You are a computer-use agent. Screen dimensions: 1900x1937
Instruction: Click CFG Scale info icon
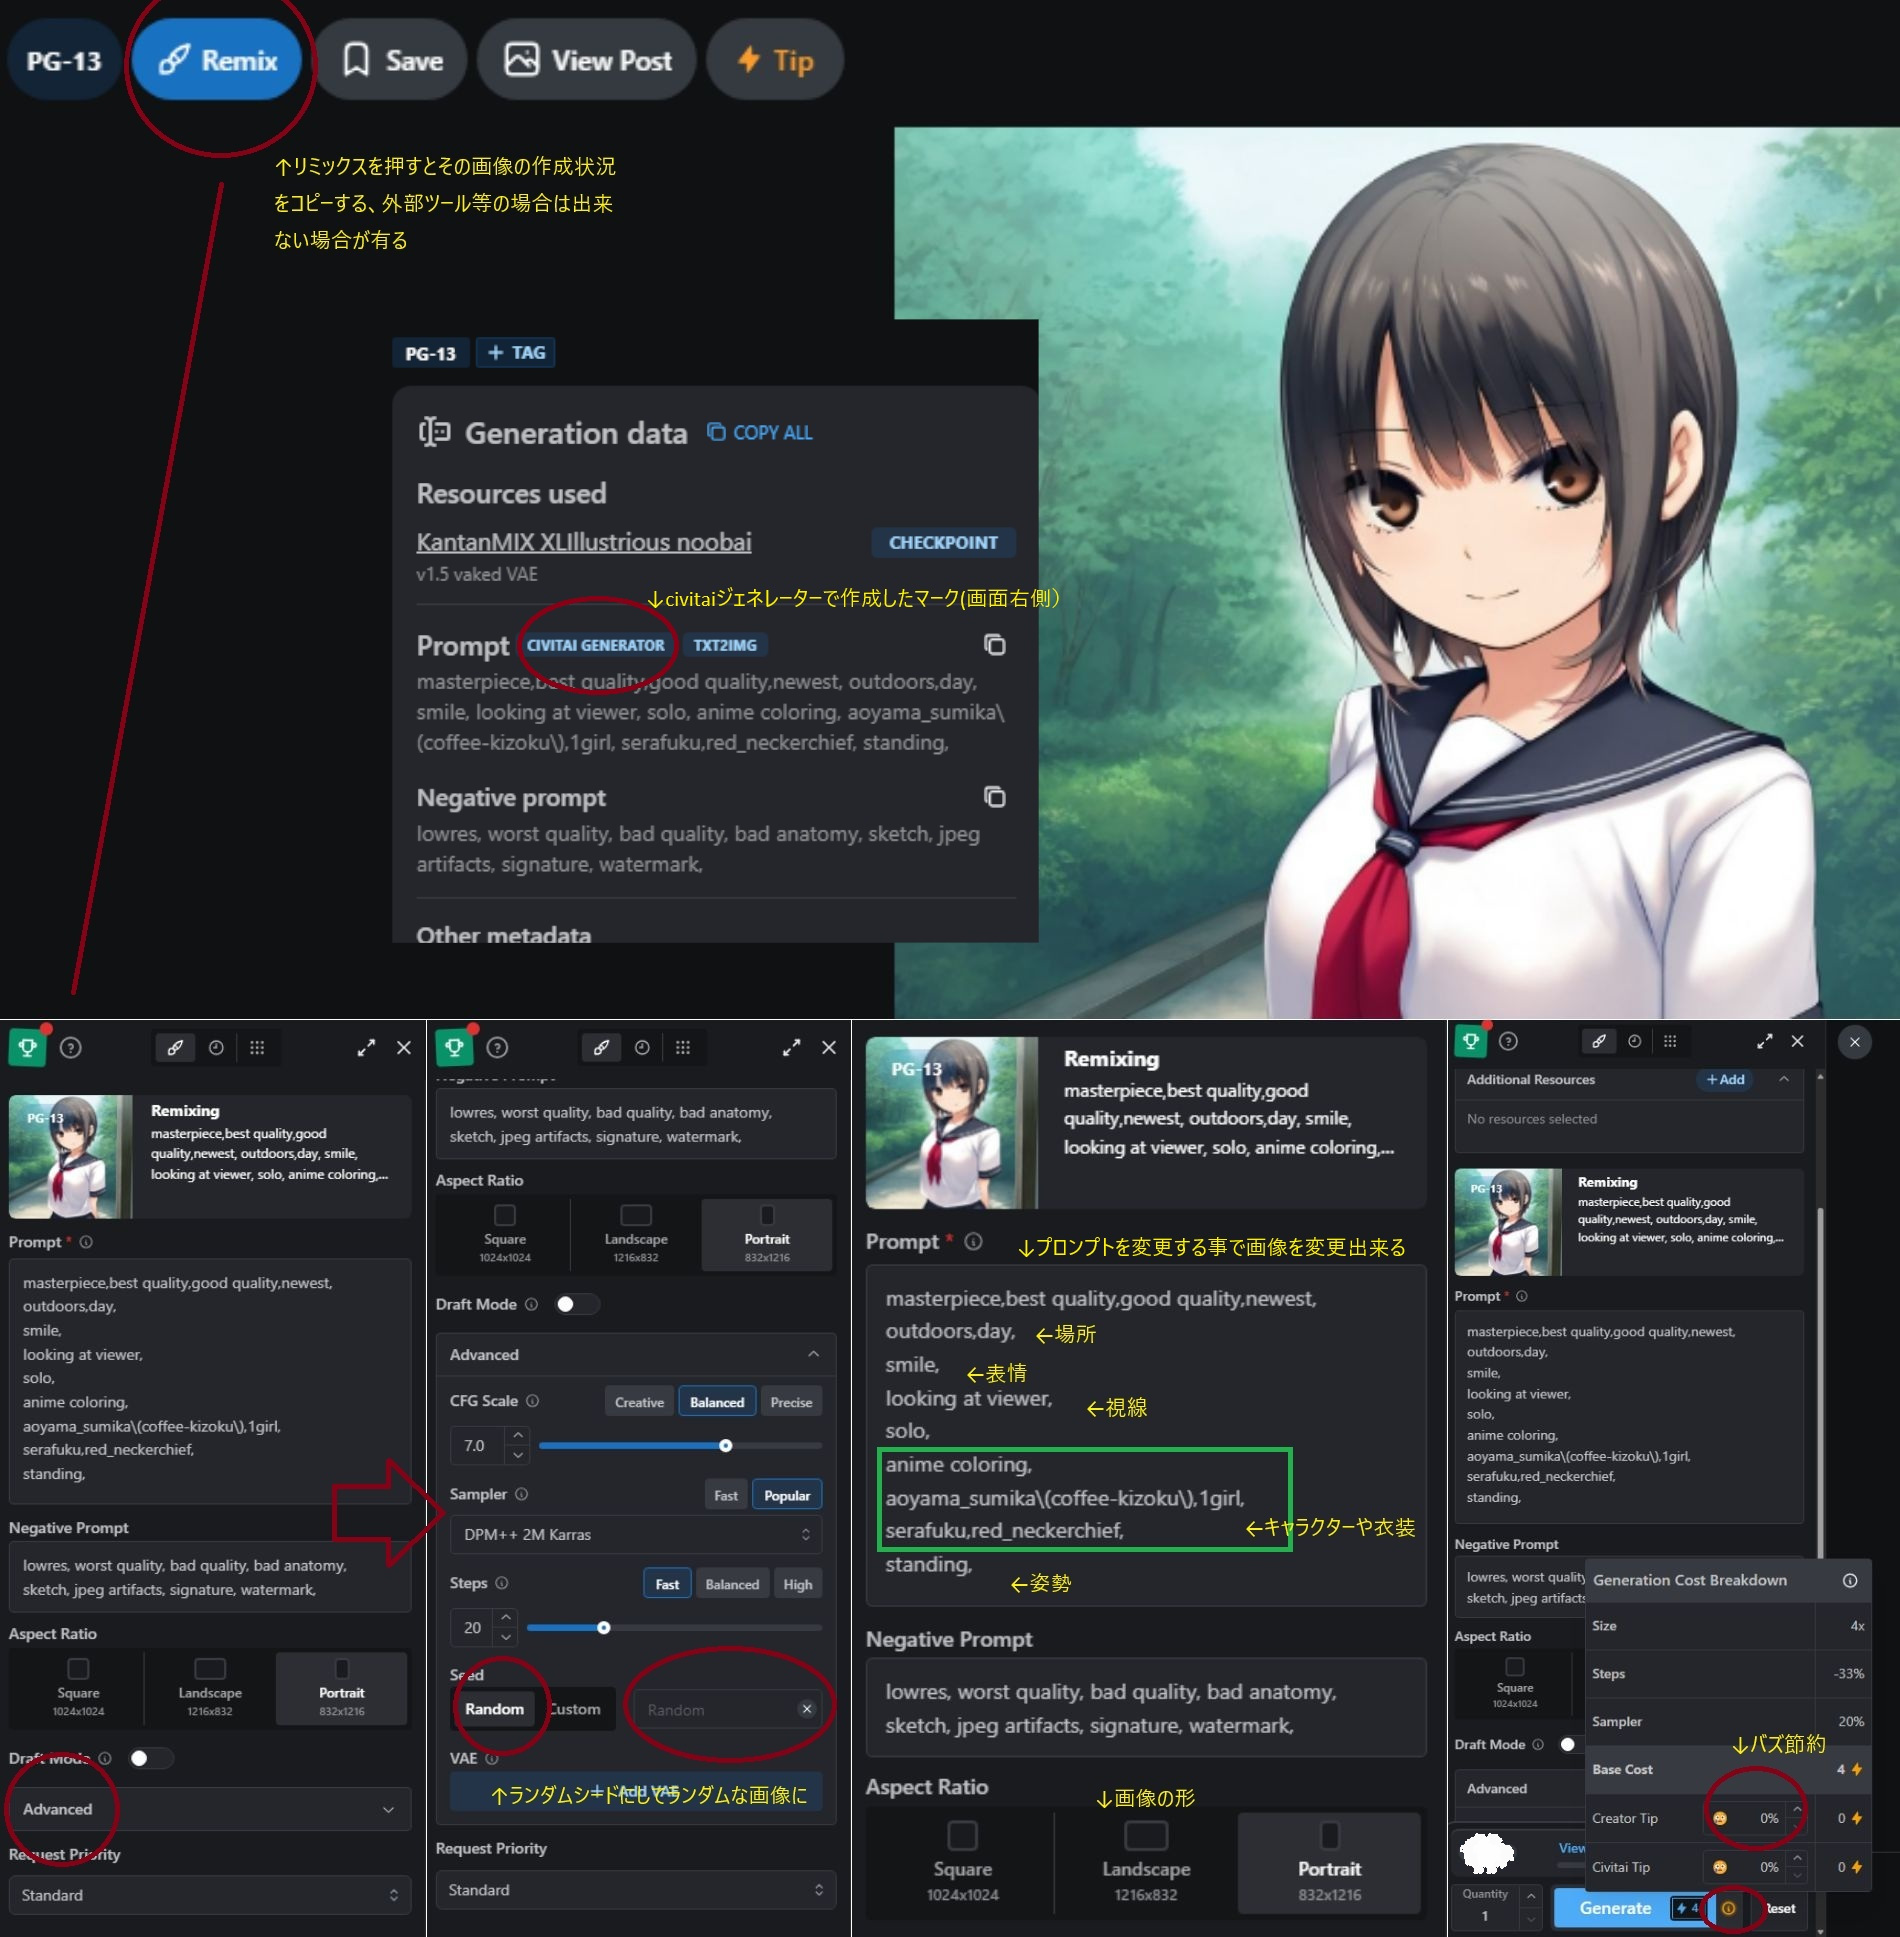pos(532,1401)
